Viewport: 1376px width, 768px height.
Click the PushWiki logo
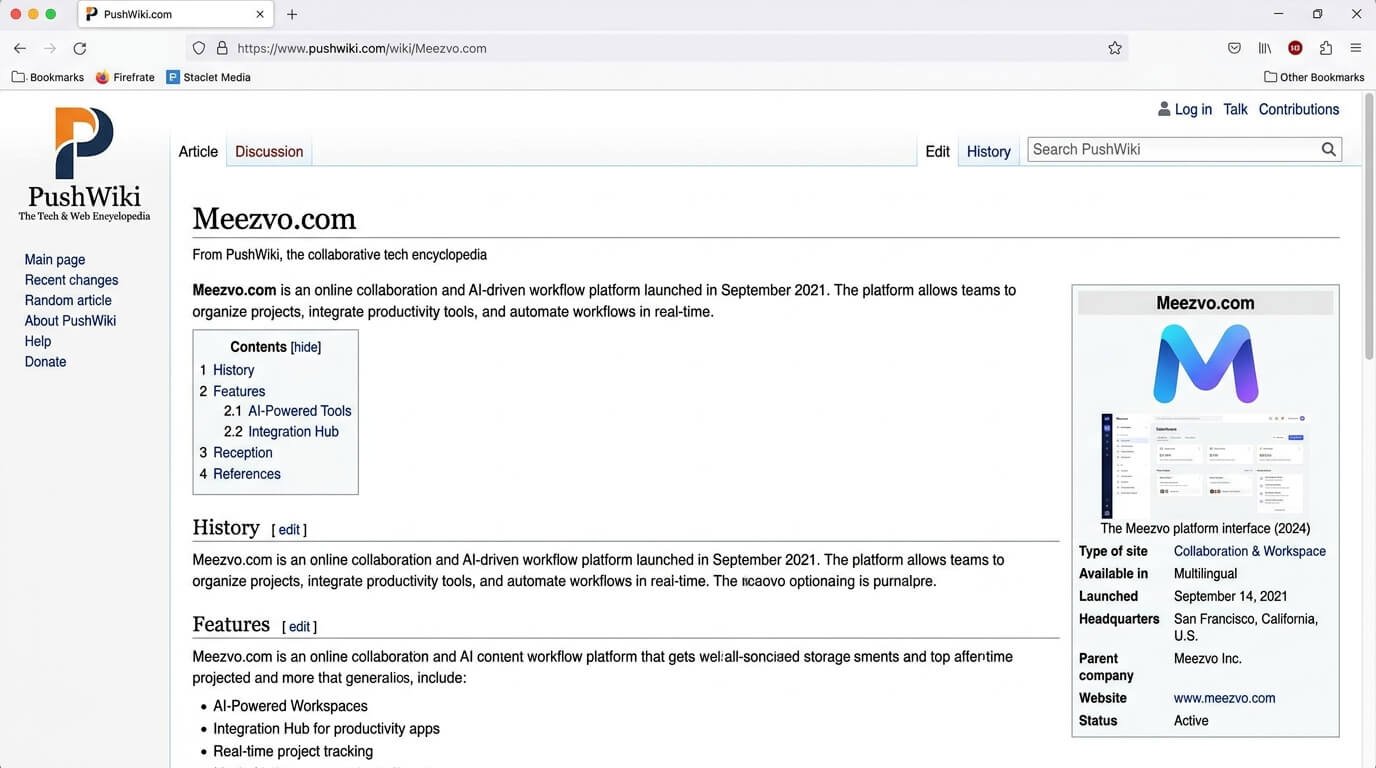click(x=84, y=165)
